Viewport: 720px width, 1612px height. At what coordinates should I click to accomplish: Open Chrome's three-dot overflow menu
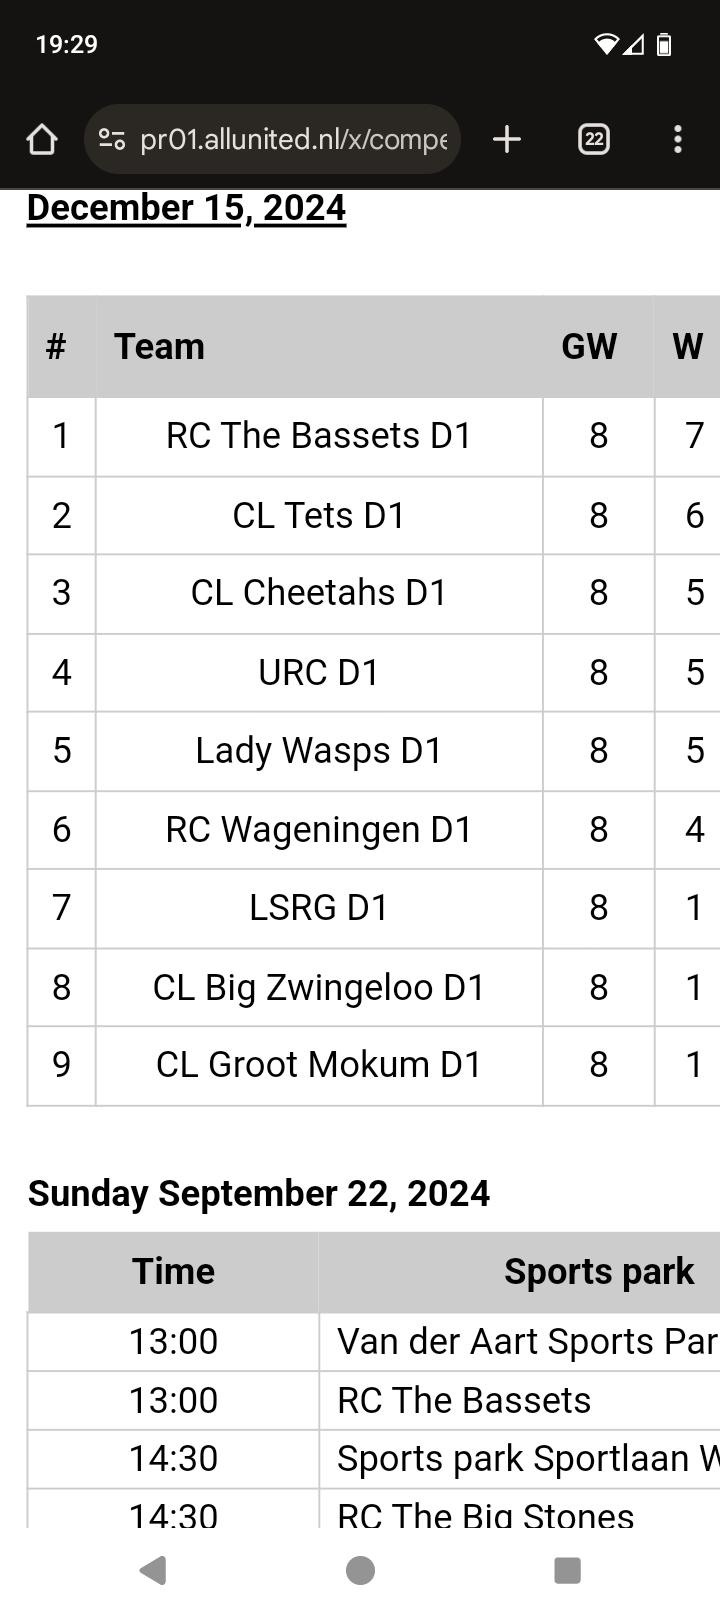pyautogui.click(x=678, y=139)
